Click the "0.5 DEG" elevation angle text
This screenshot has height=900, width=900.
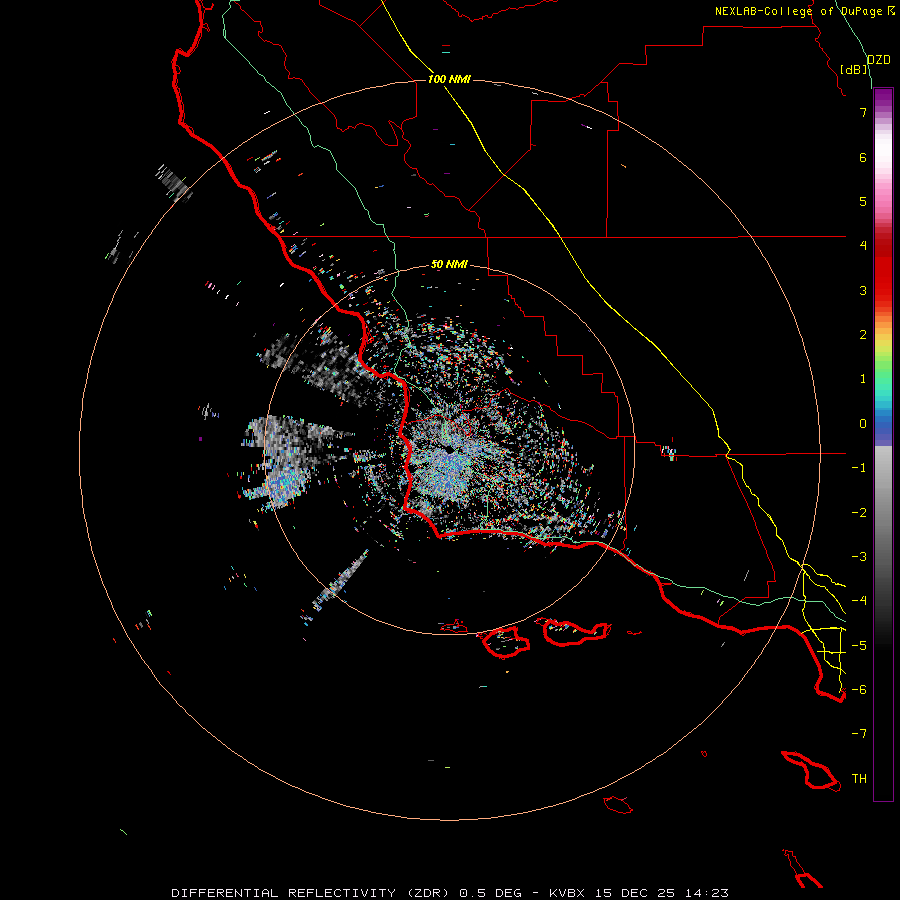(x=490, y=893)
